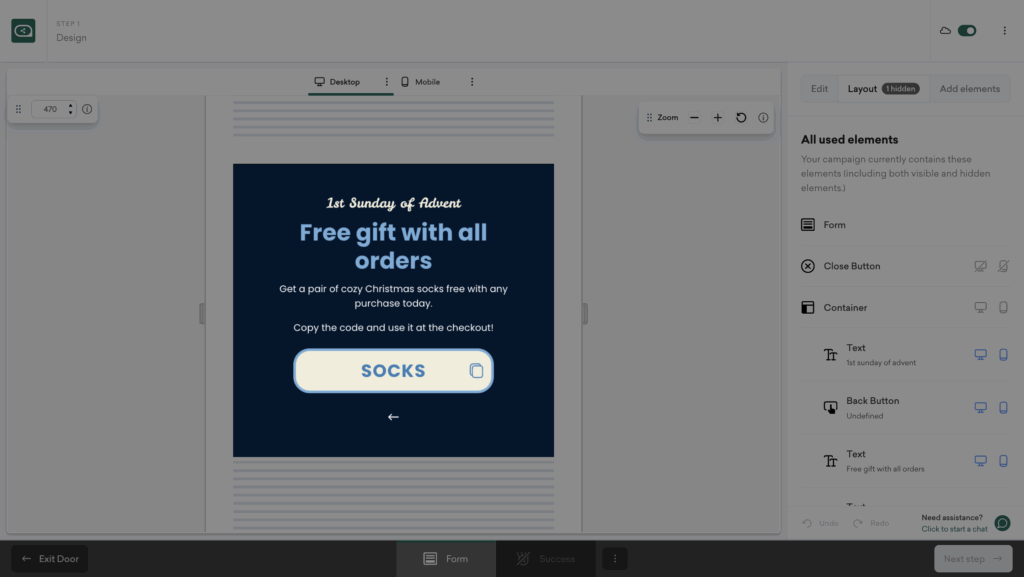The width and height of the screenshot is (1024, 577).
Task: Switch to the Add elements tab
Action: [x=969, y=89]
